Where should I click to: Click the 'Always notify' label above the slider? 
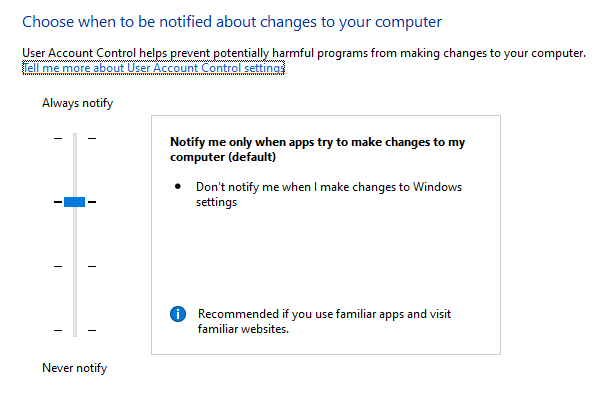[x=78, y=103]
